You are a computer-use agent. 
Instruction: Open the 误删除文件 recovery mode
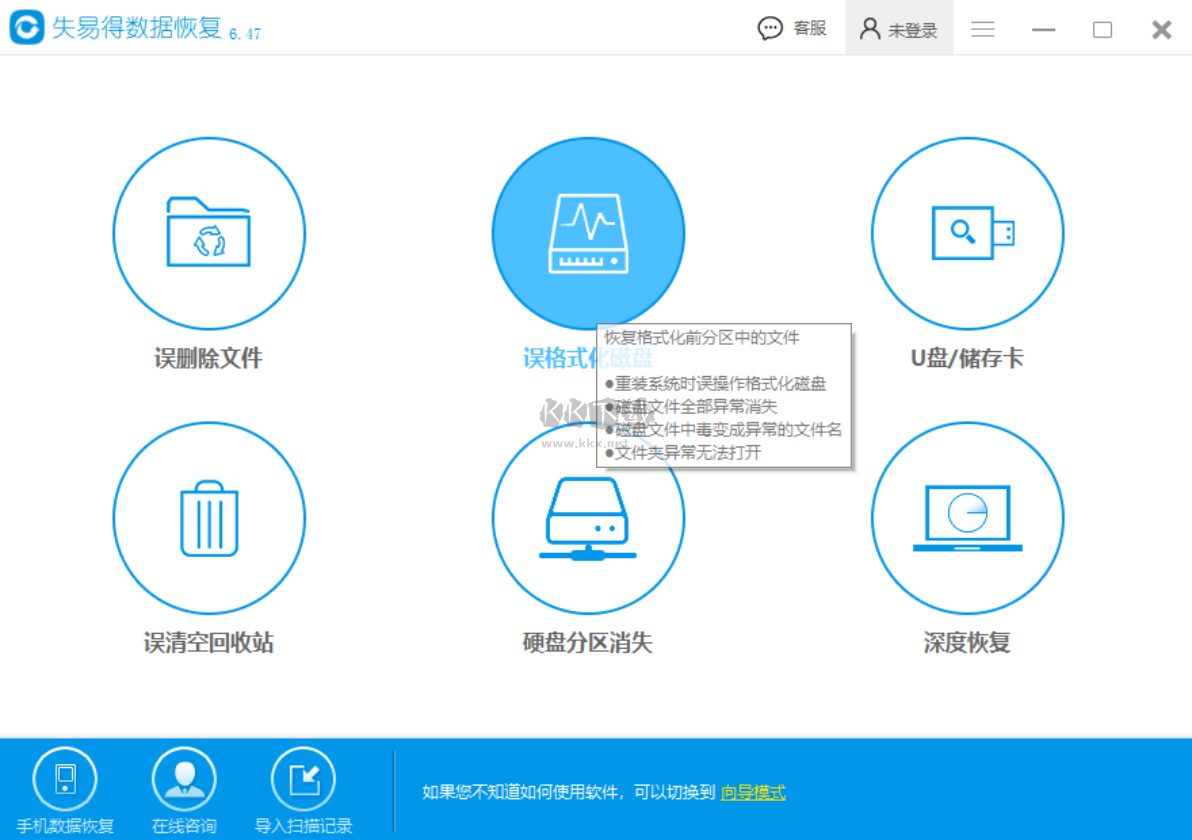(208, 232)
